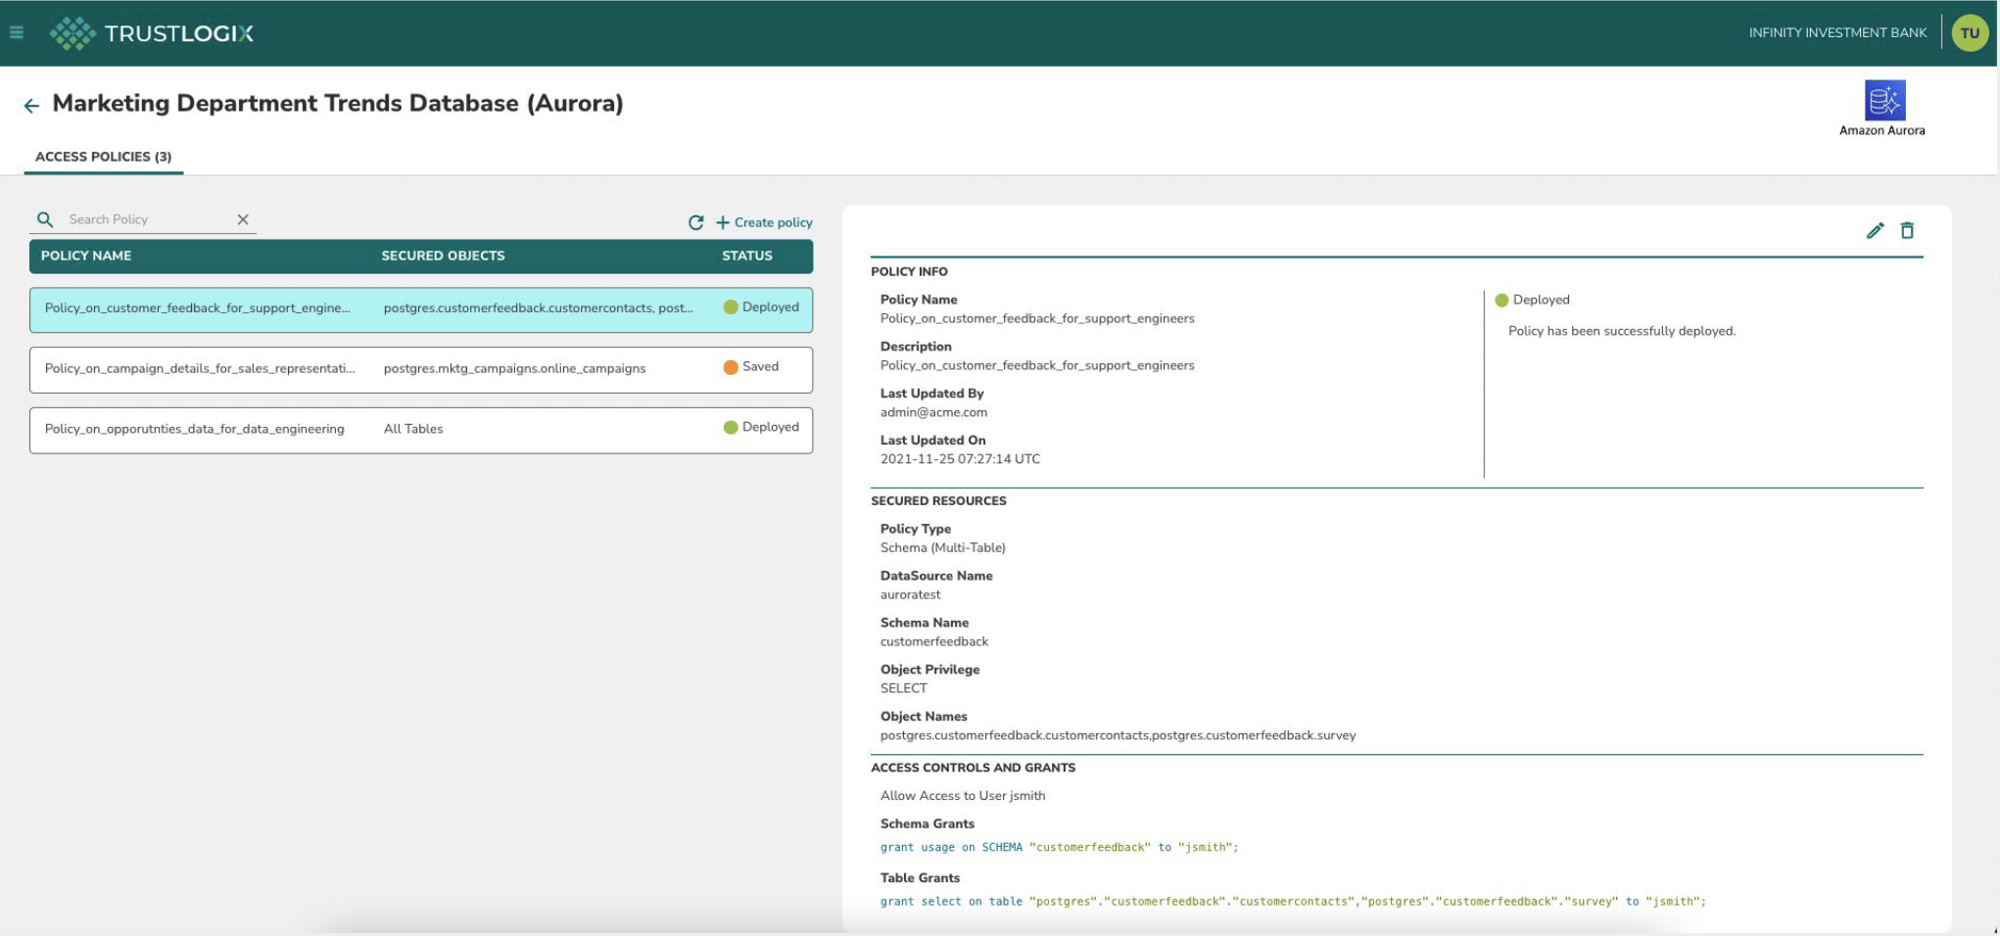Click the Deployed status badge on first policy
Viewport: 2000px width, 936px height.
pos(763,307)
